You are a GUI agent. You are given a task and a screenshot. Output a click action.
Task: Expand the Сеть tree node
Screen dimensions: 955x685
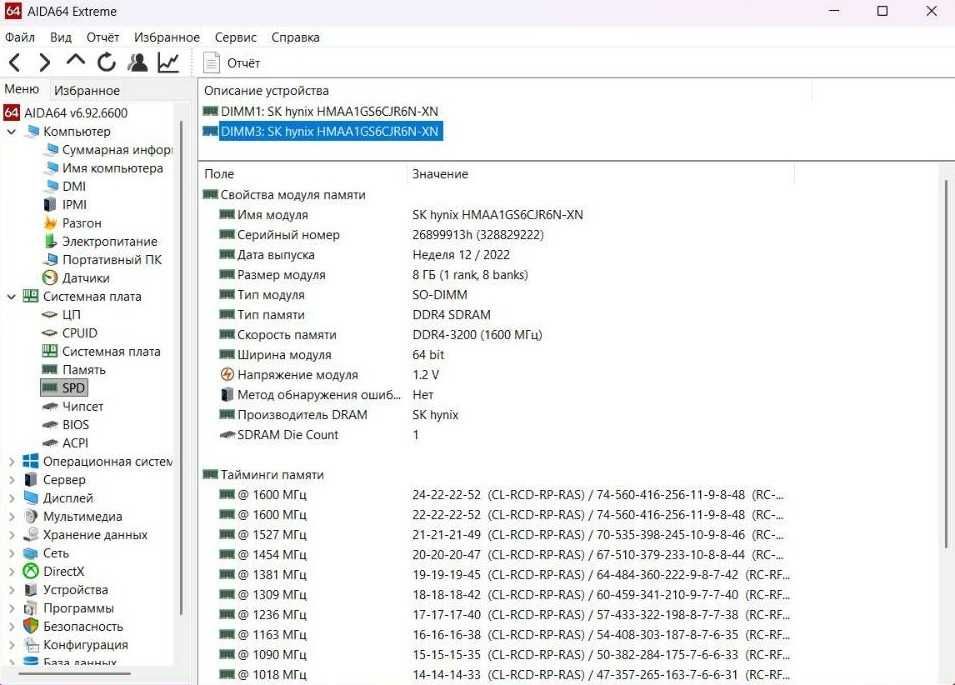tap(11, 553)
